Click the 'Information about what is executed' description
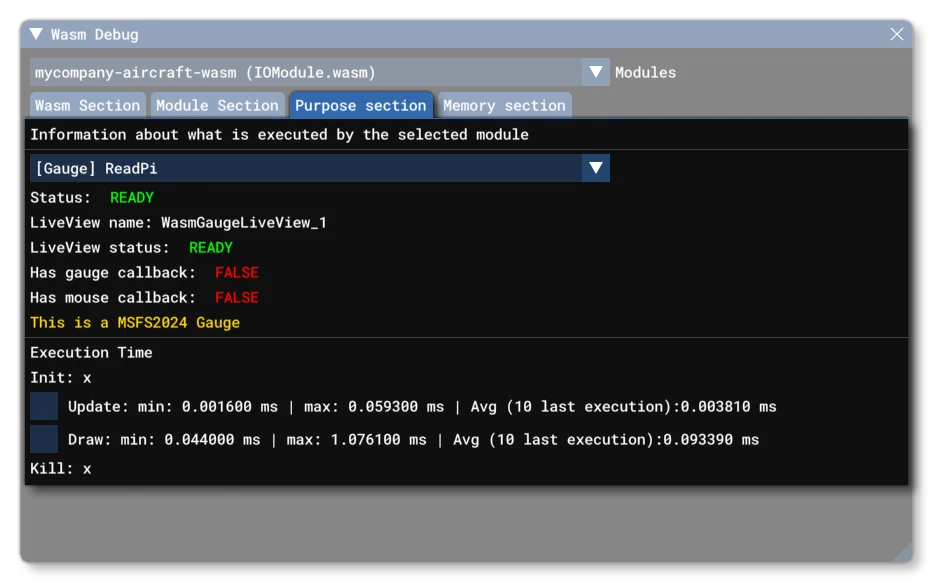This screenshot has height=583, width=933. pyautogui.click(x=279, y=134)
